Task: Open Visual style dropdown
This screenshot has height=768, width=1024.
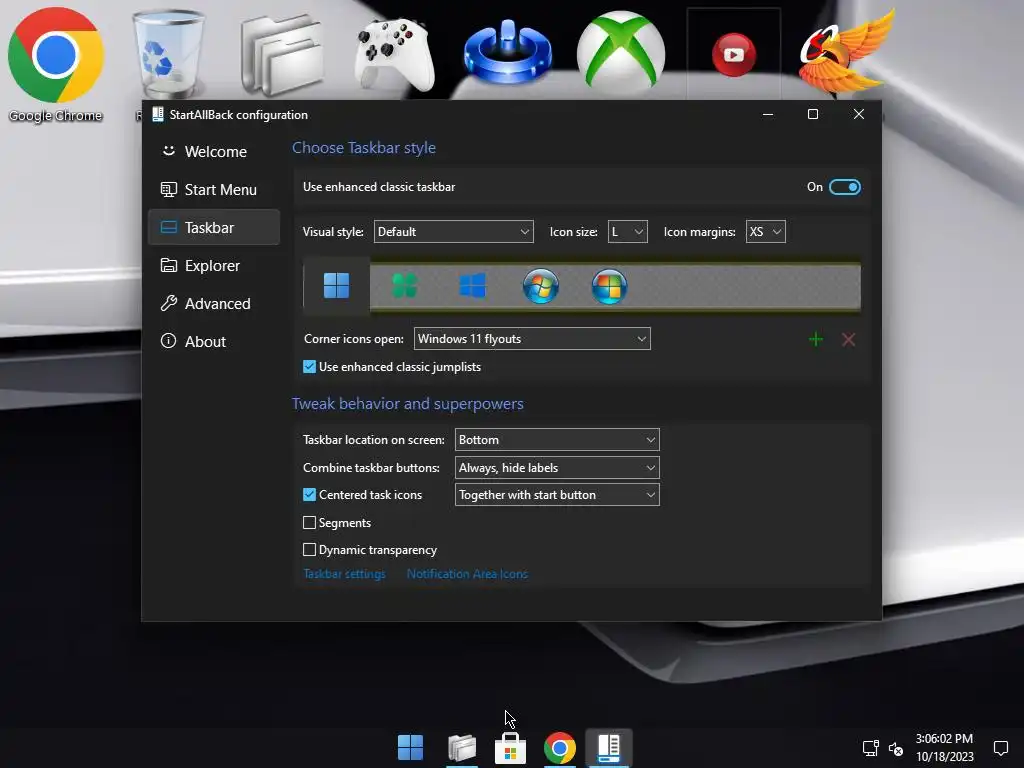Action: [x=453, y=232]
